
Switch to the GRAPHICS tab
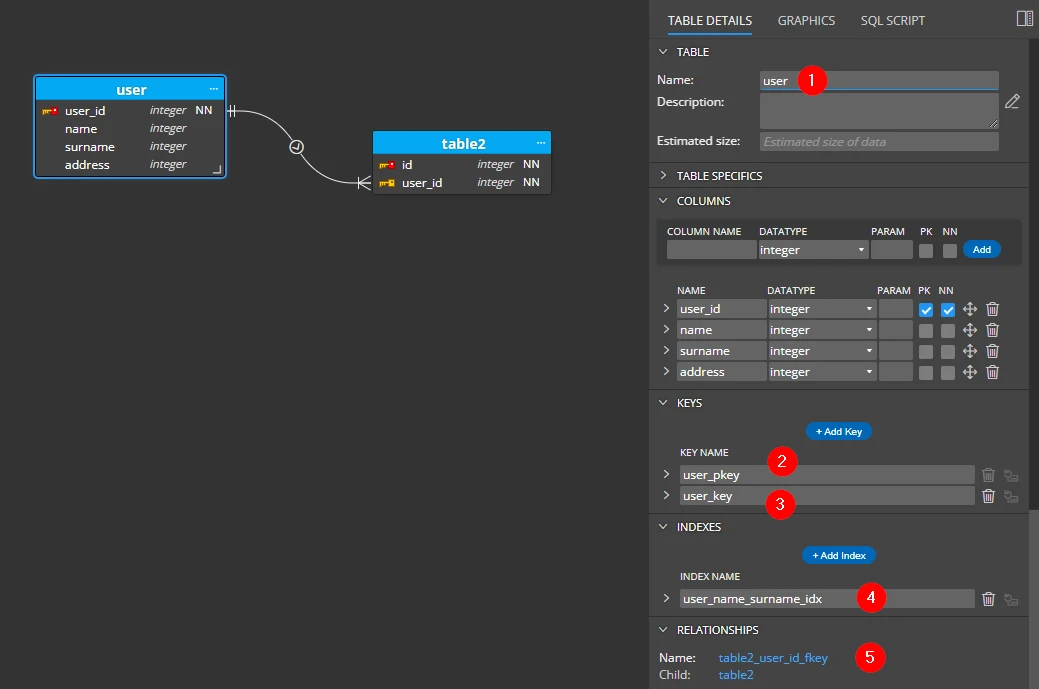click(x=806, y=20)
